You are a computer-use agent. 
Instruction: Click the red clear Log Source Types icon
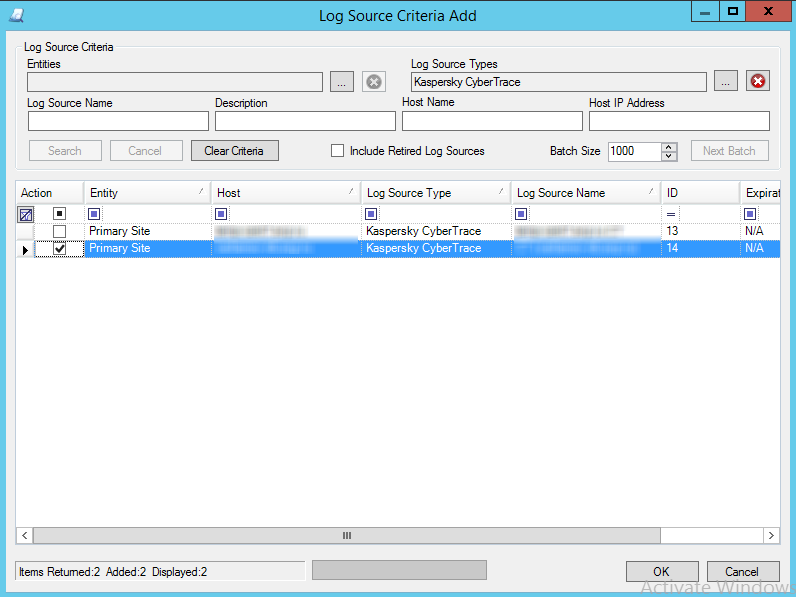757,82
